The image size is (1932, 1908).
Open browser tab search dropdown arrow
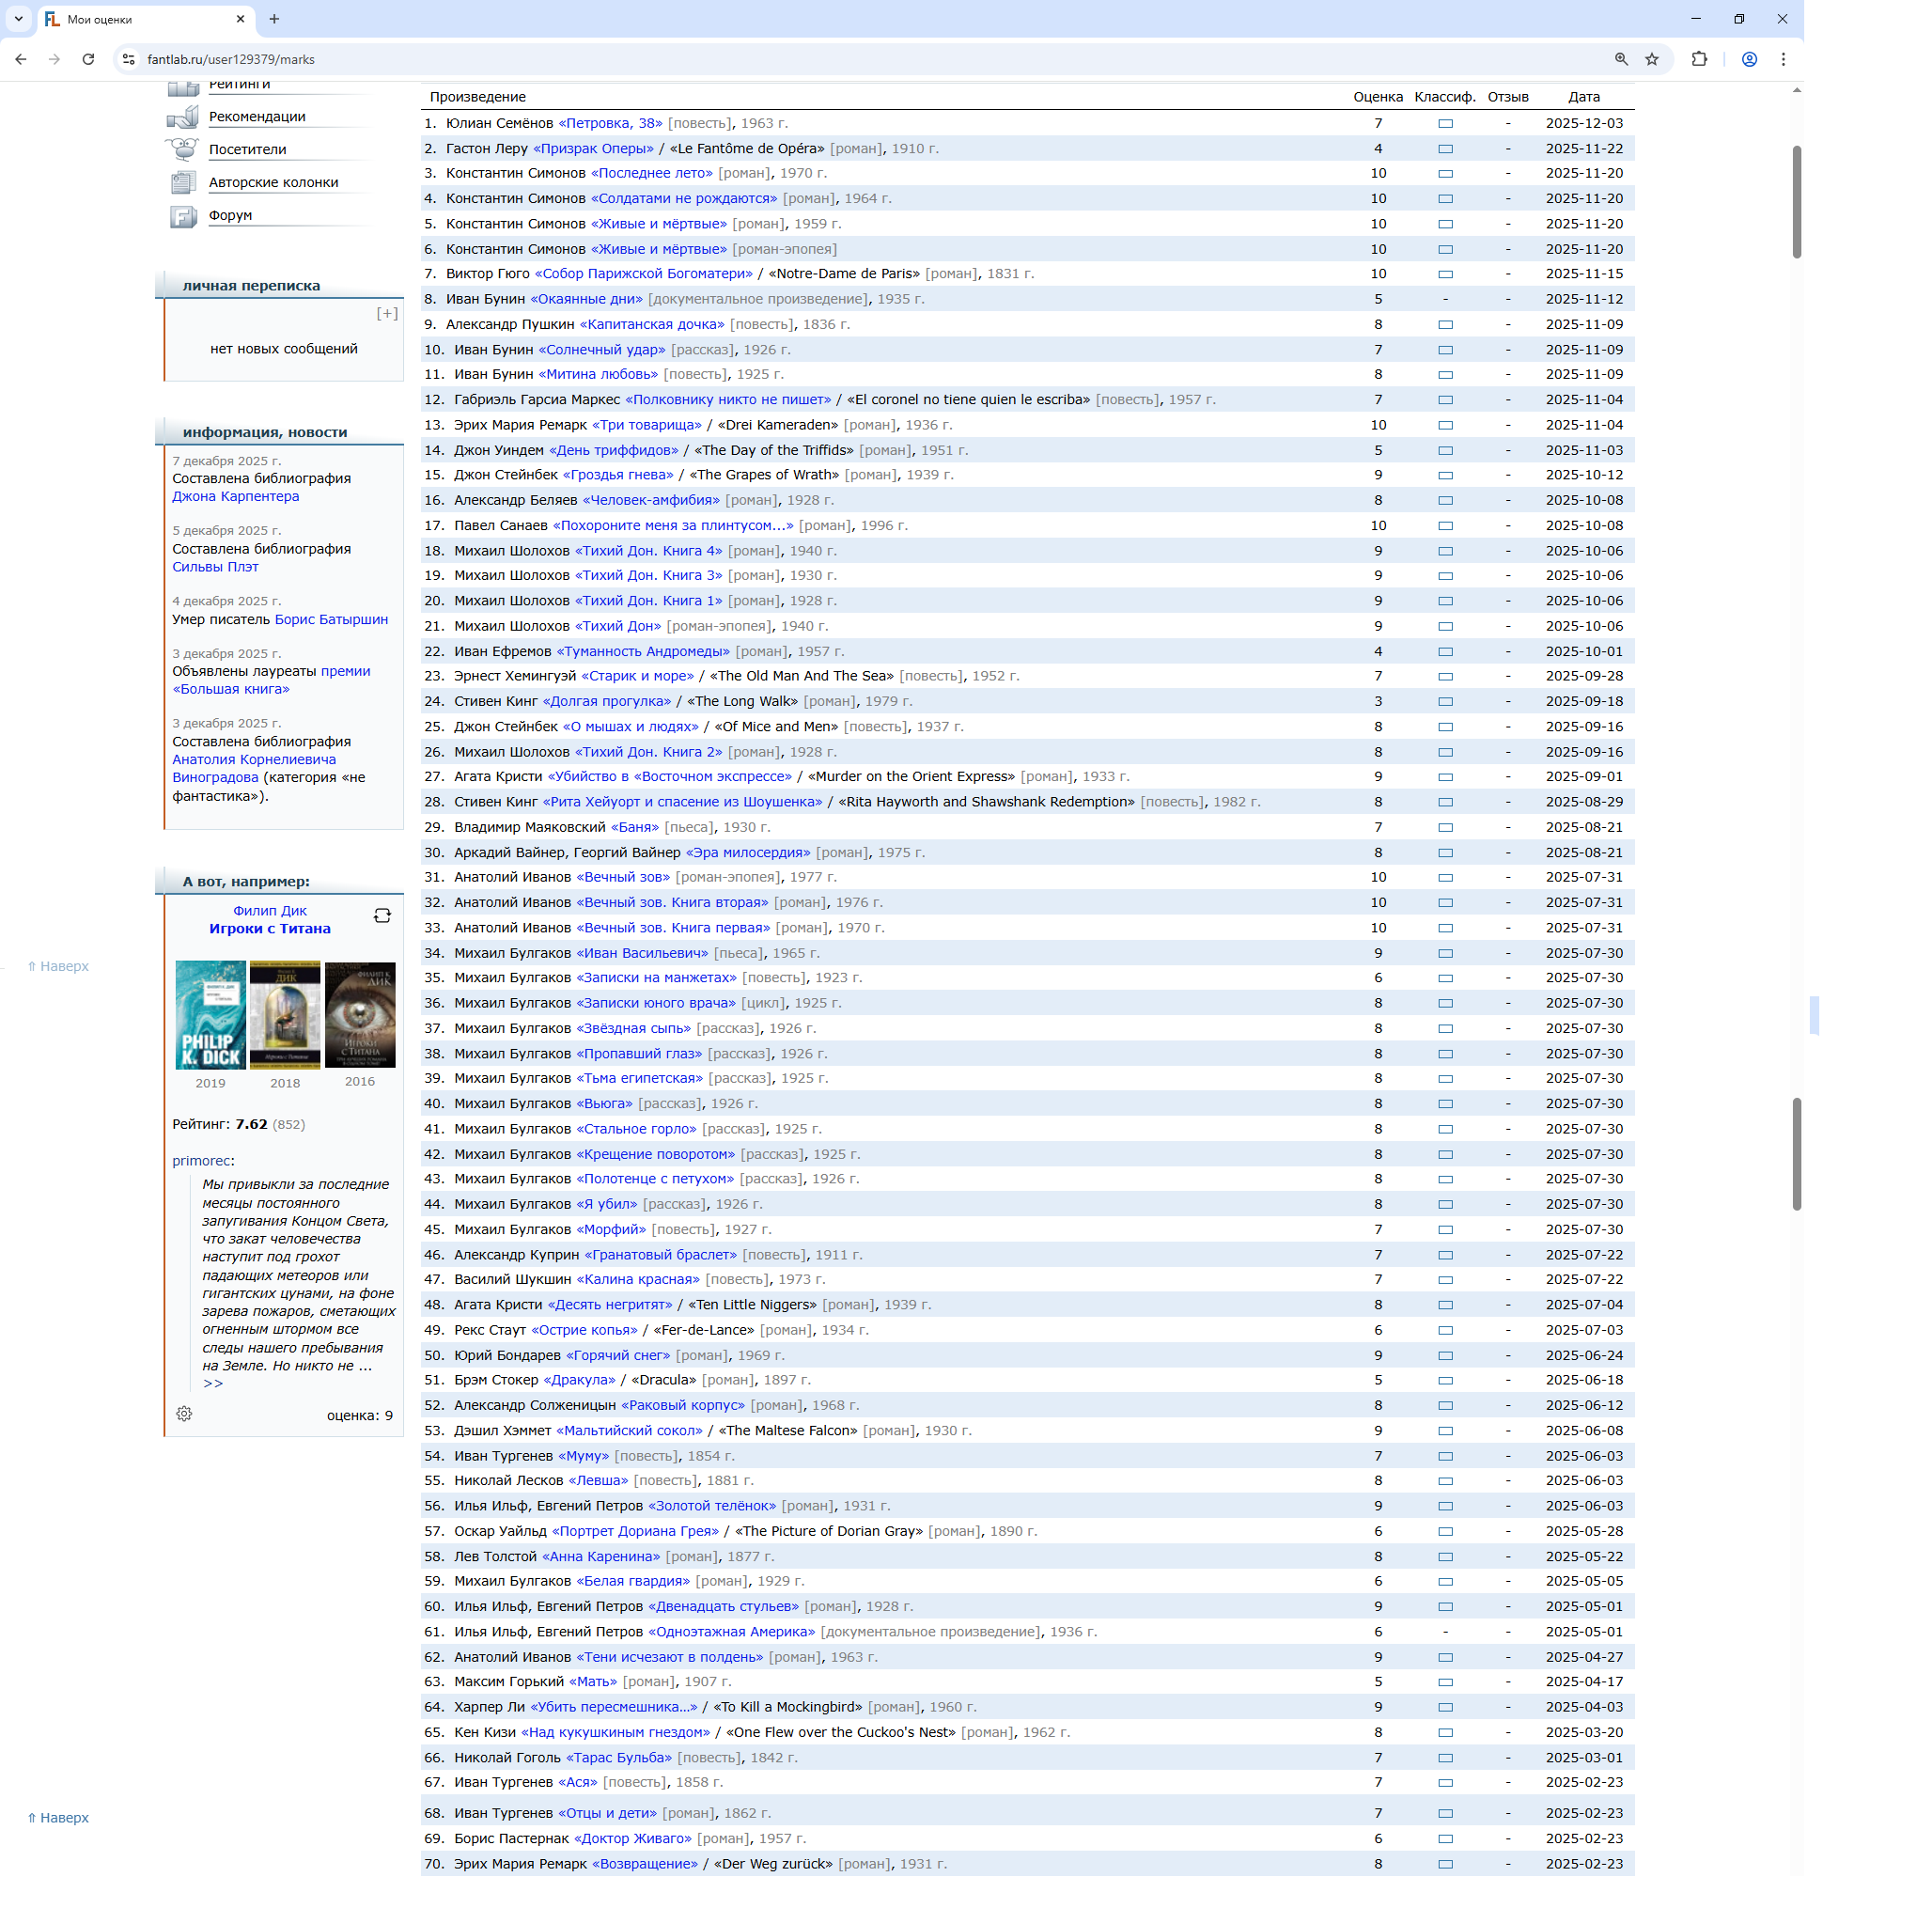(18, 19)
